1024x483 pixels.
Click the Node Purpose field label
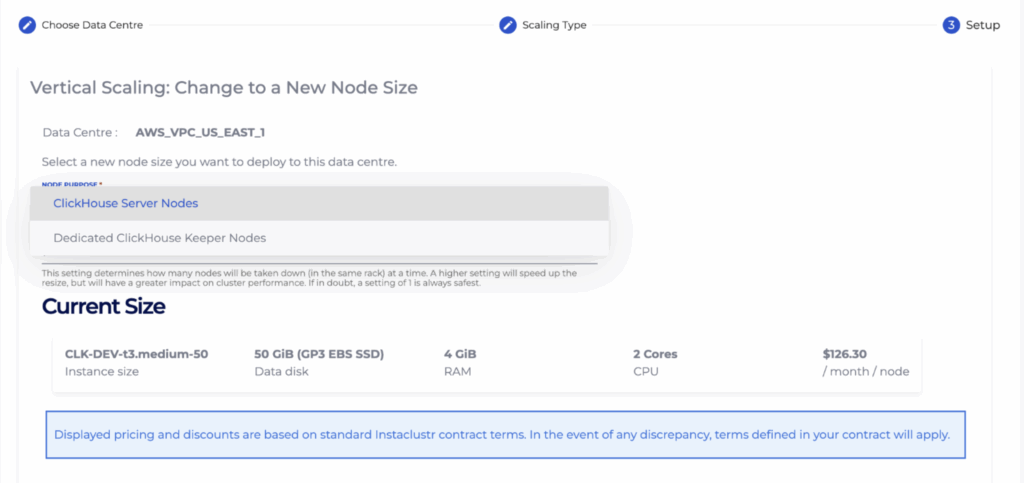tap(72, 184)
